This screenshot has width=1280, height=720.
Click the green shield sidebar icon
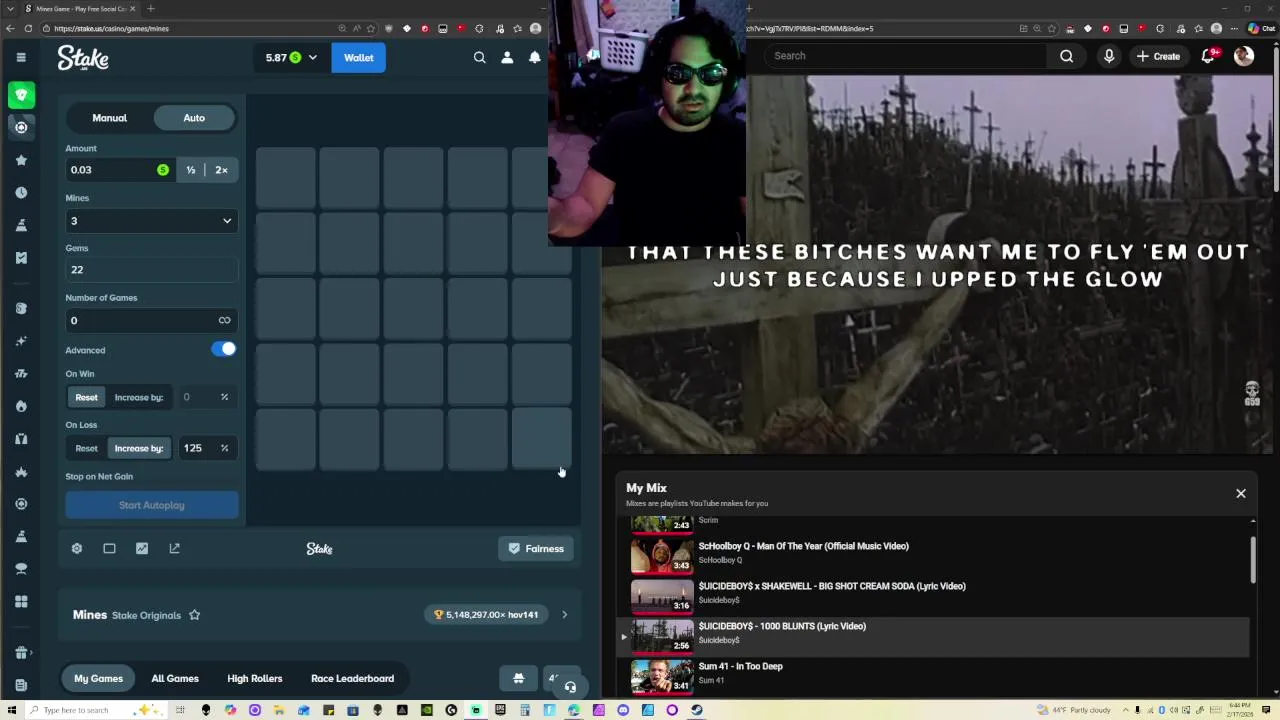pyautogui.click(x=21, y=95)
